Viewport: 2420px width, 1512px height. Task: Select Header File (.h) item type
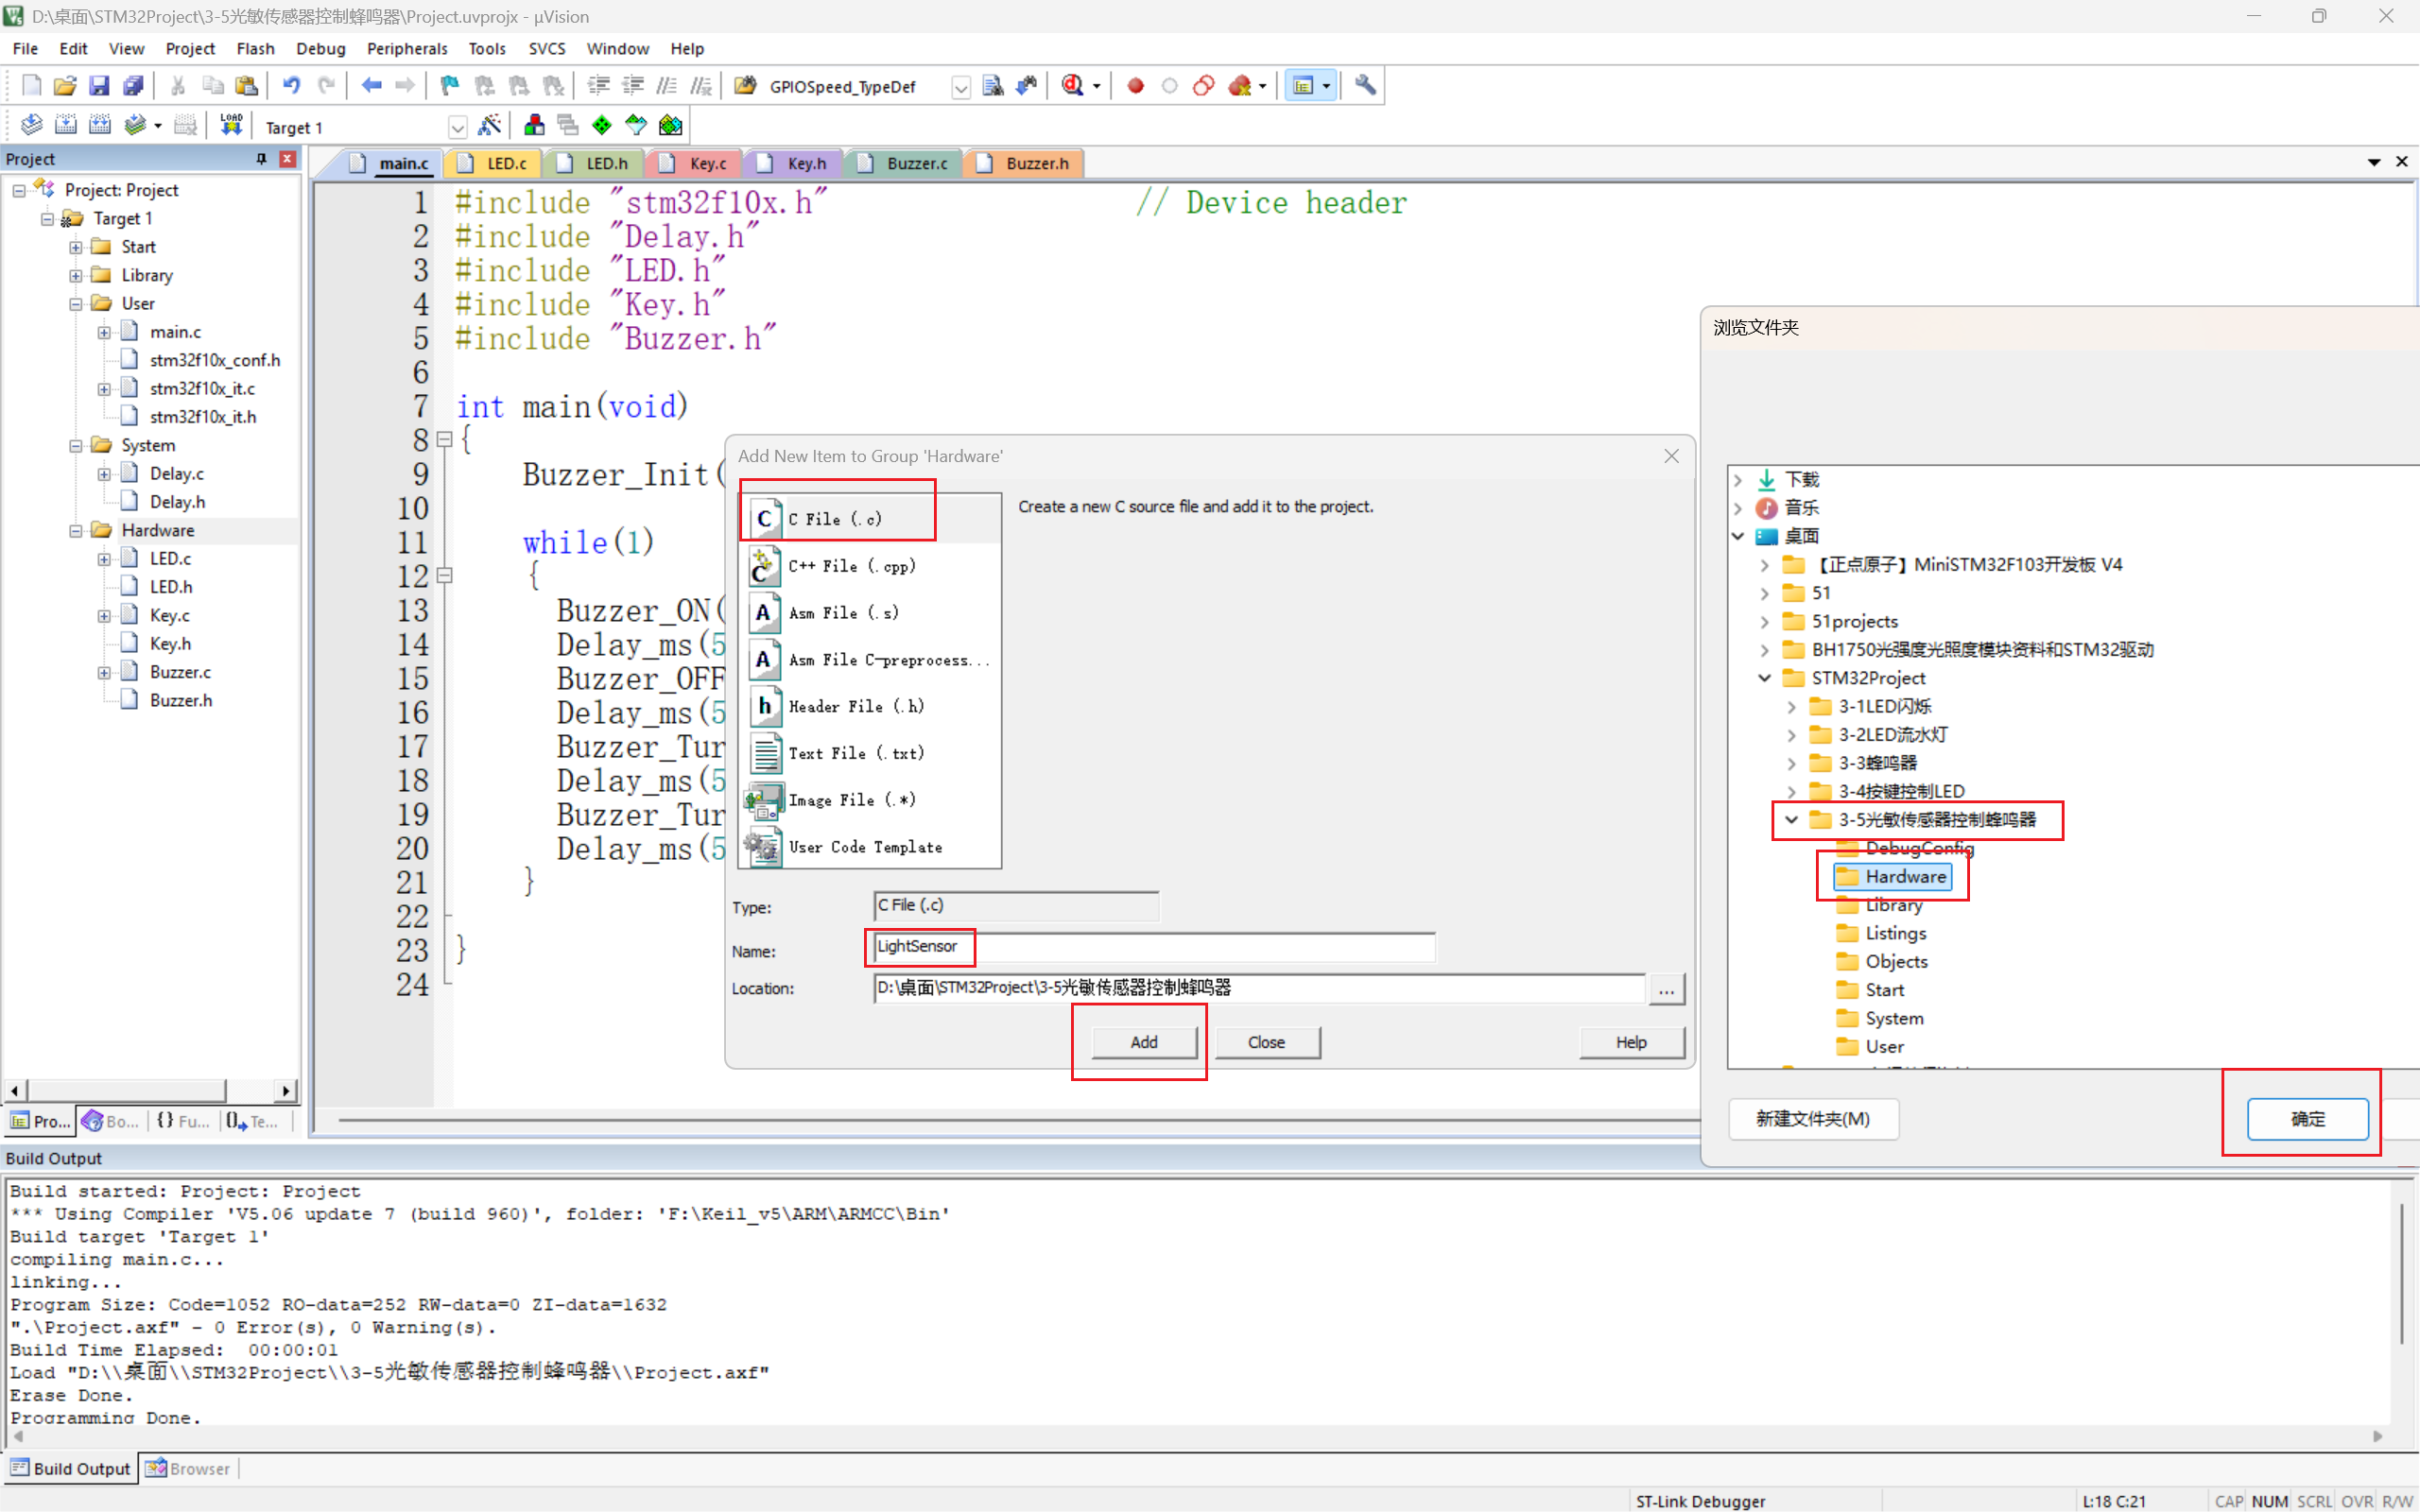pyautogui.click(x=856, y=707)
